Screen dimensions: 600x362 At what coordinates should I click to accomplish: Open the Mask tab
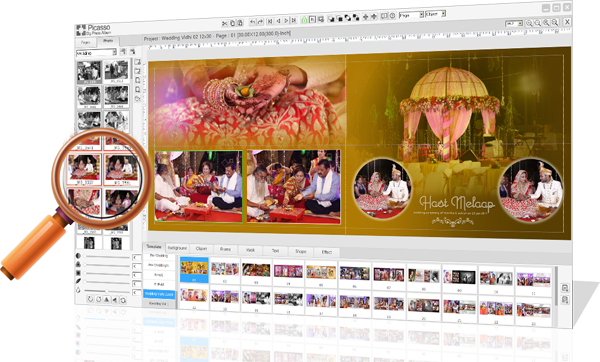250,250
